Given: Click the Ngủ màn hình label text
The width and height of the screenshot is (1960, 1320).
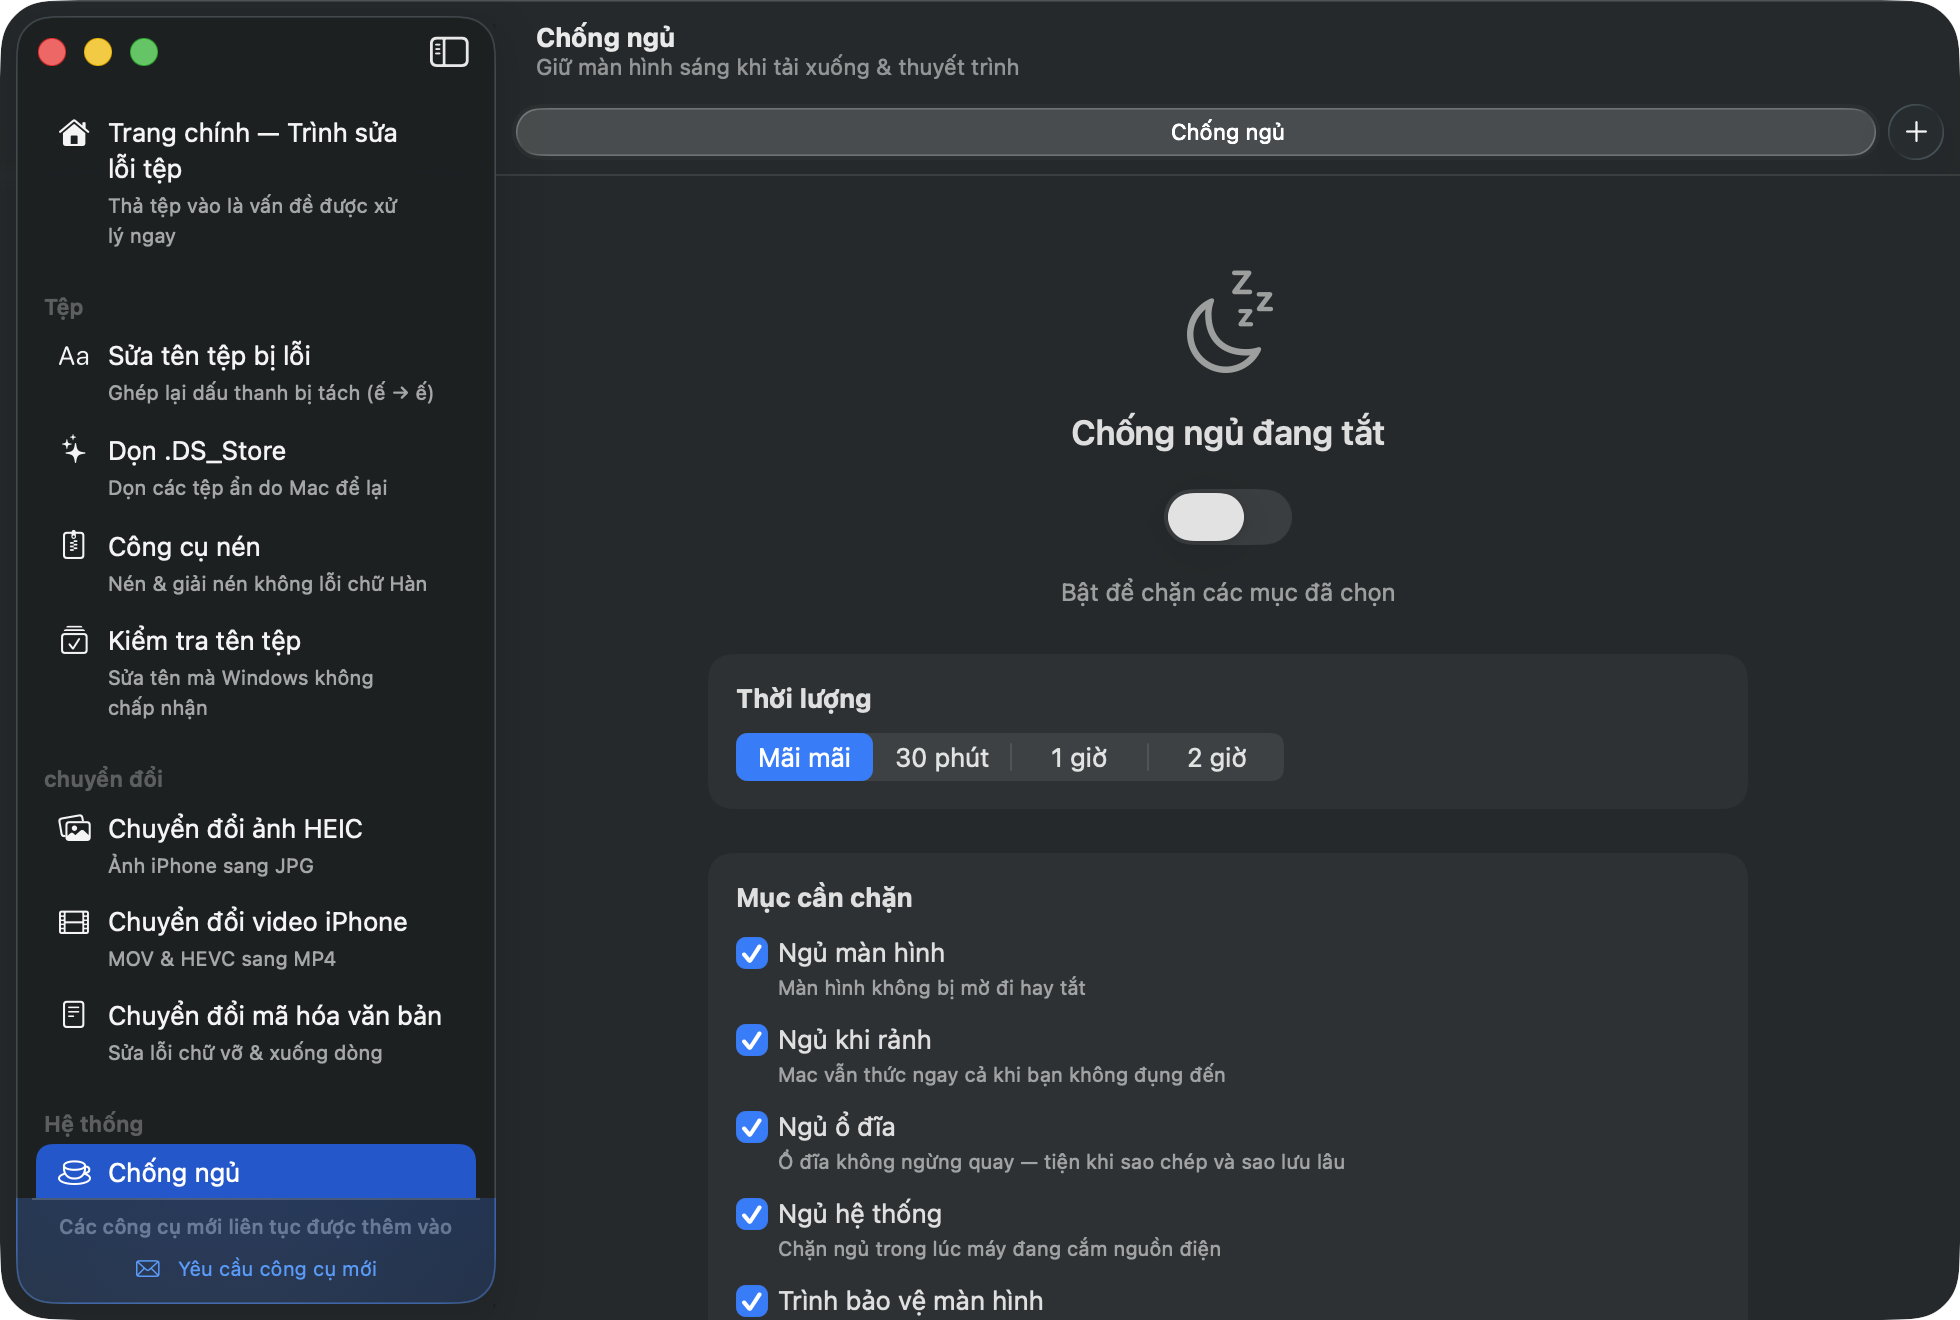Looking at the screenshot, I should [861, 953].
